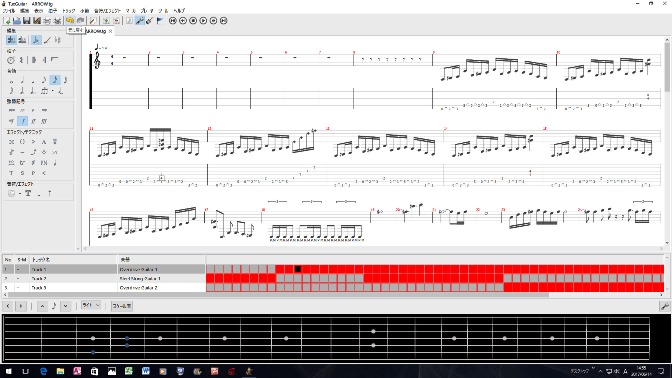Open Edge browser from the taskbar
The width and height of the screenshot is (672, 378).
coord(43,371)
